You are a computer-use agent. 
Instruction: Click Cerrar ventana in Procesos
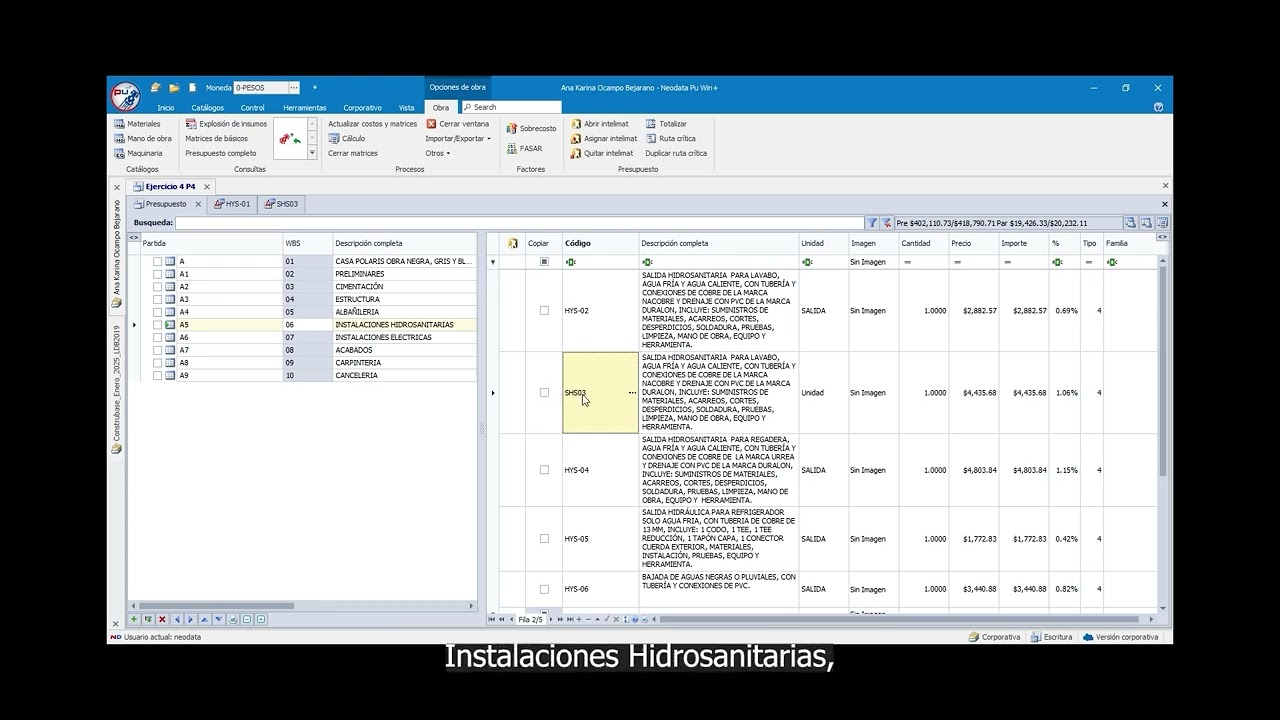(458, 124)
